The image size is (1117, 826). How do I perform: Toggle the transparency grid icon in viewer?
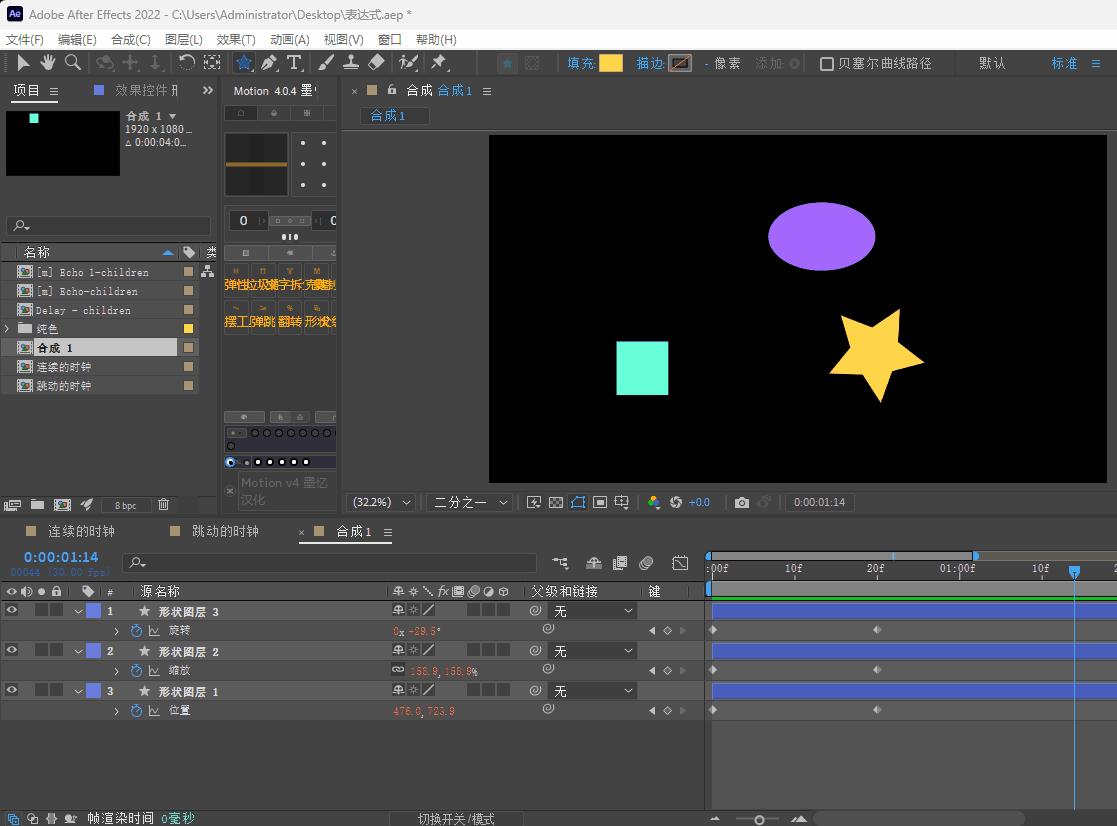click(556, 502)
